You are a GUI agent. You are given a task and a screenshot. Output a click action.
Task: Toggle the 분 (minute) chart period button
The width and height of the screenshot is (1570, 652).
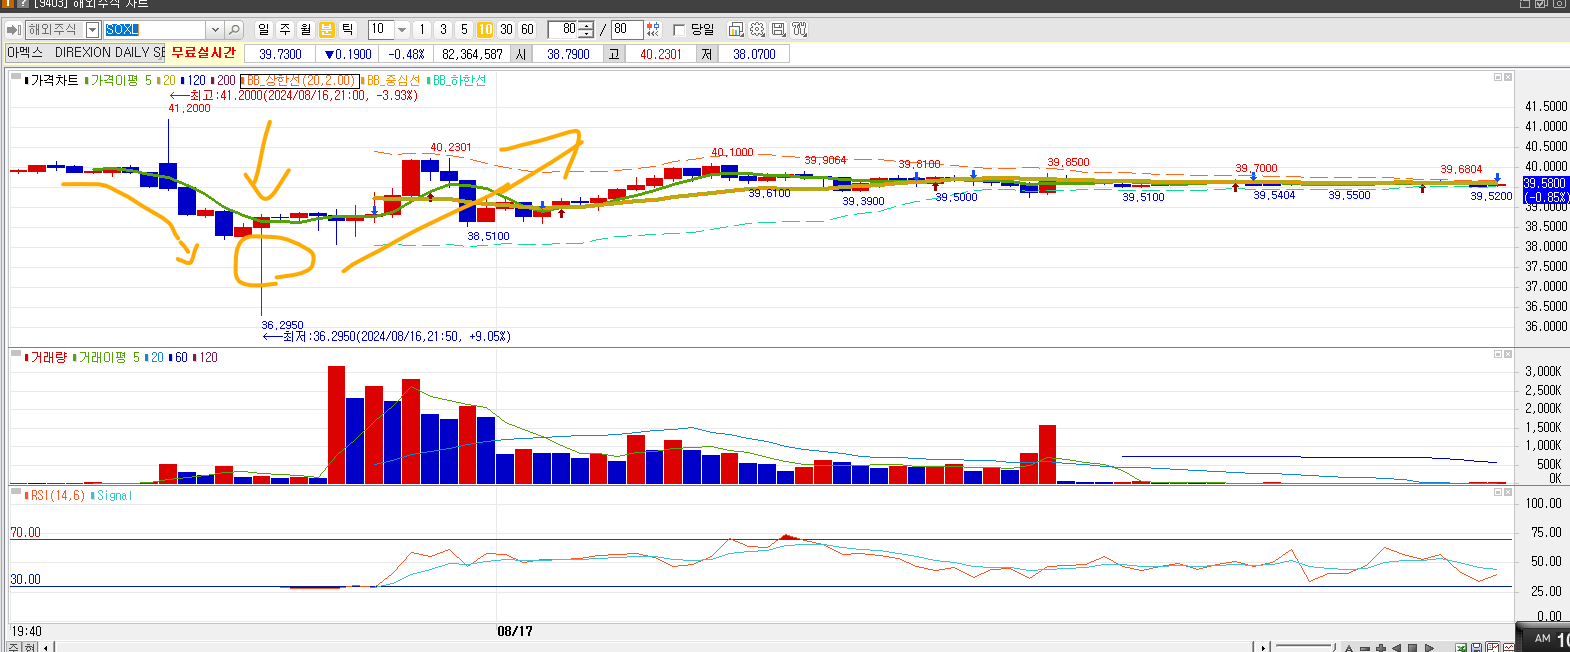326,30
